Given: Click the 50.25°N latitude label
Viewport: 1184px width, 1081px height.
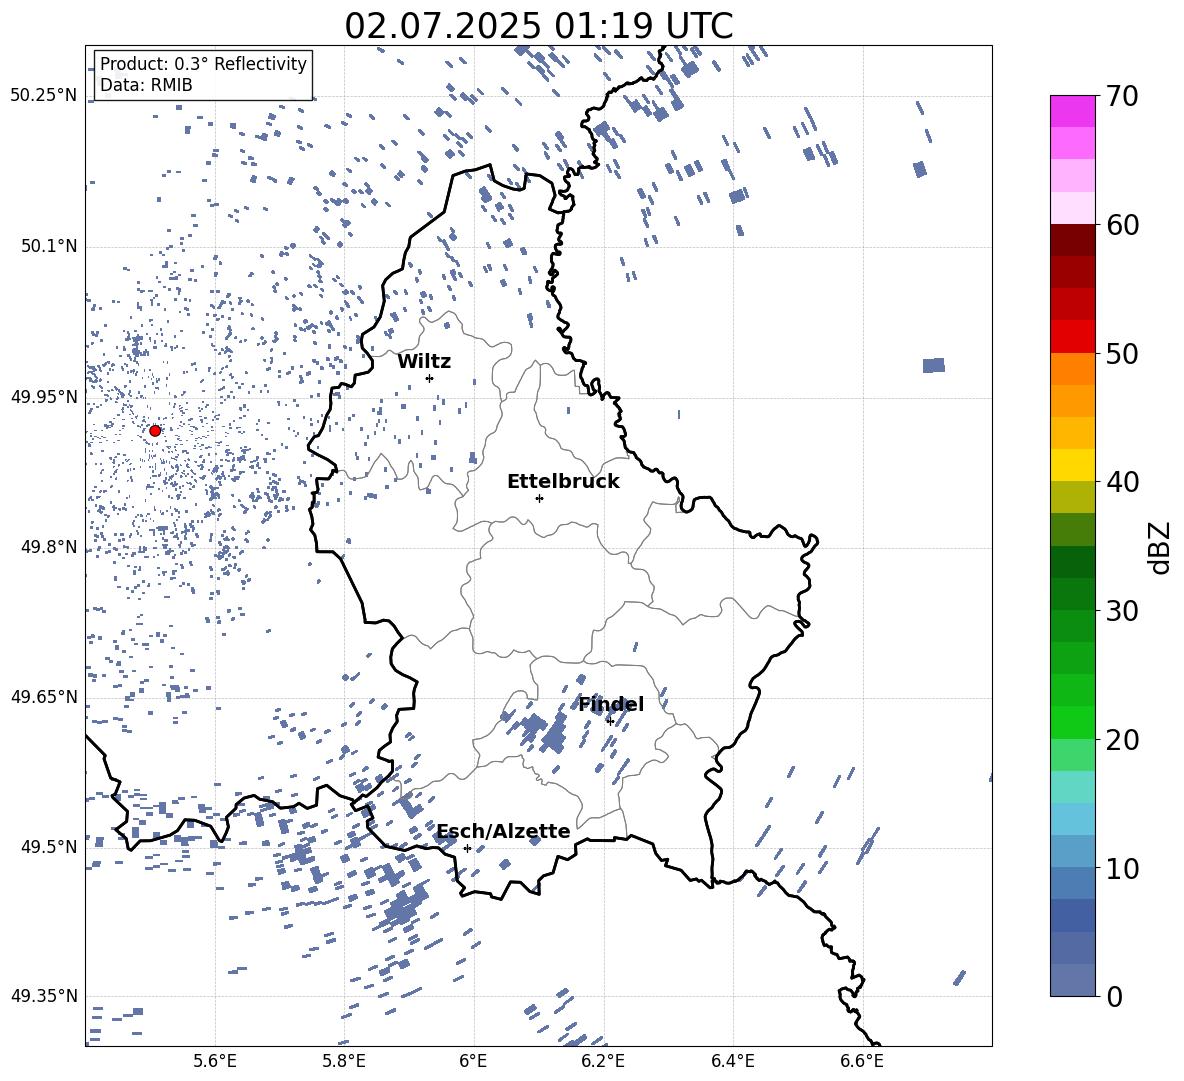Looking at the screenshot, I should point(44,96).
